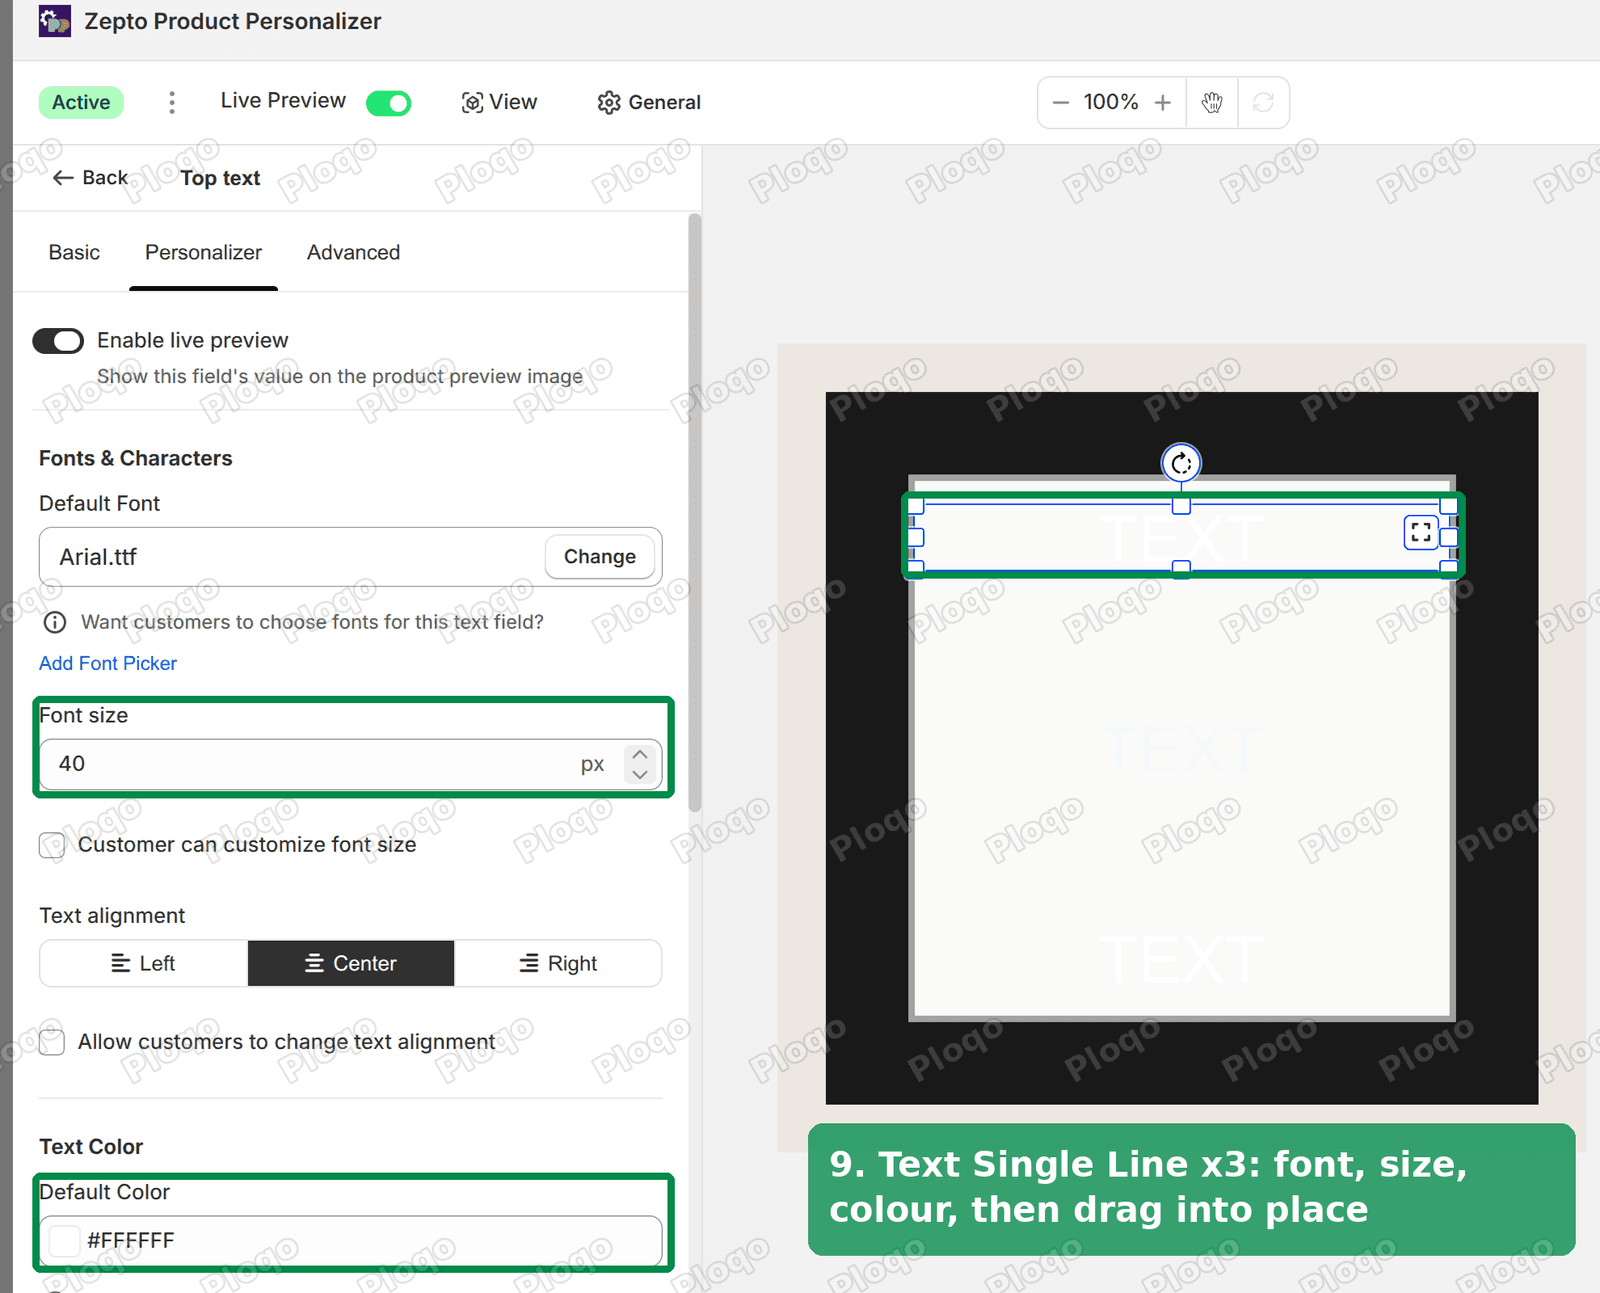Click the top text box on the canvas
Viewport: 1600px width, 1293px height.
coord(1181,538)
